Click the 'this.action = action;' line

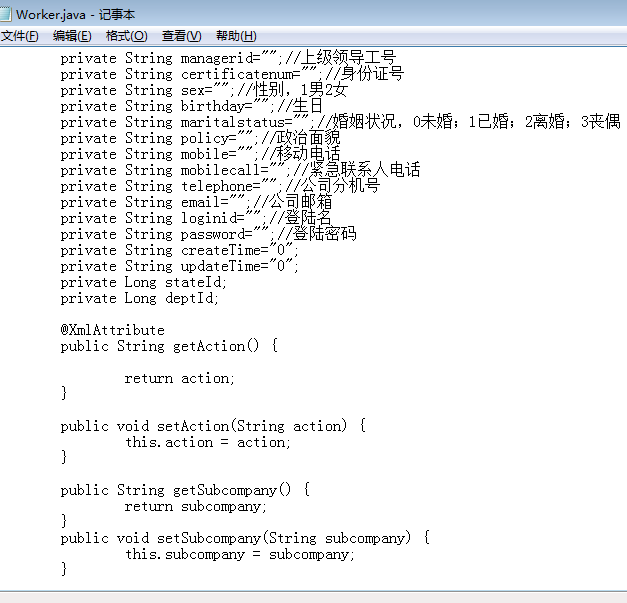tap(208, 442)
